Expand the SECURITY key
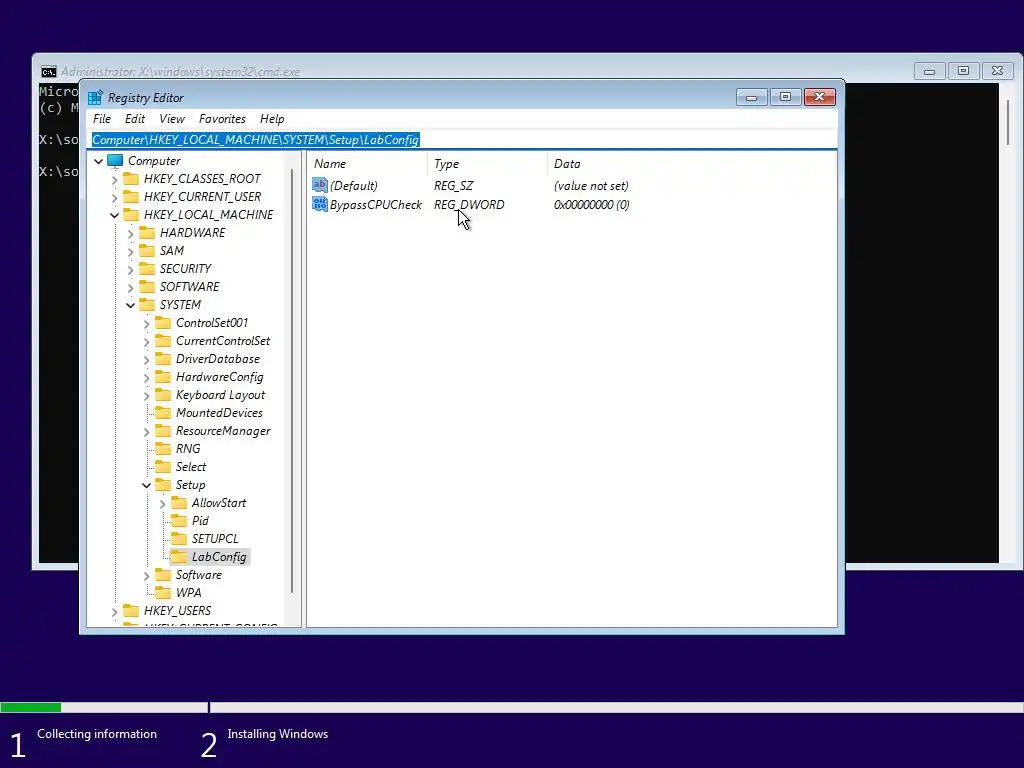Image resolution: width=1024 pixels, height=768 pixels. [x=130, y=269]
